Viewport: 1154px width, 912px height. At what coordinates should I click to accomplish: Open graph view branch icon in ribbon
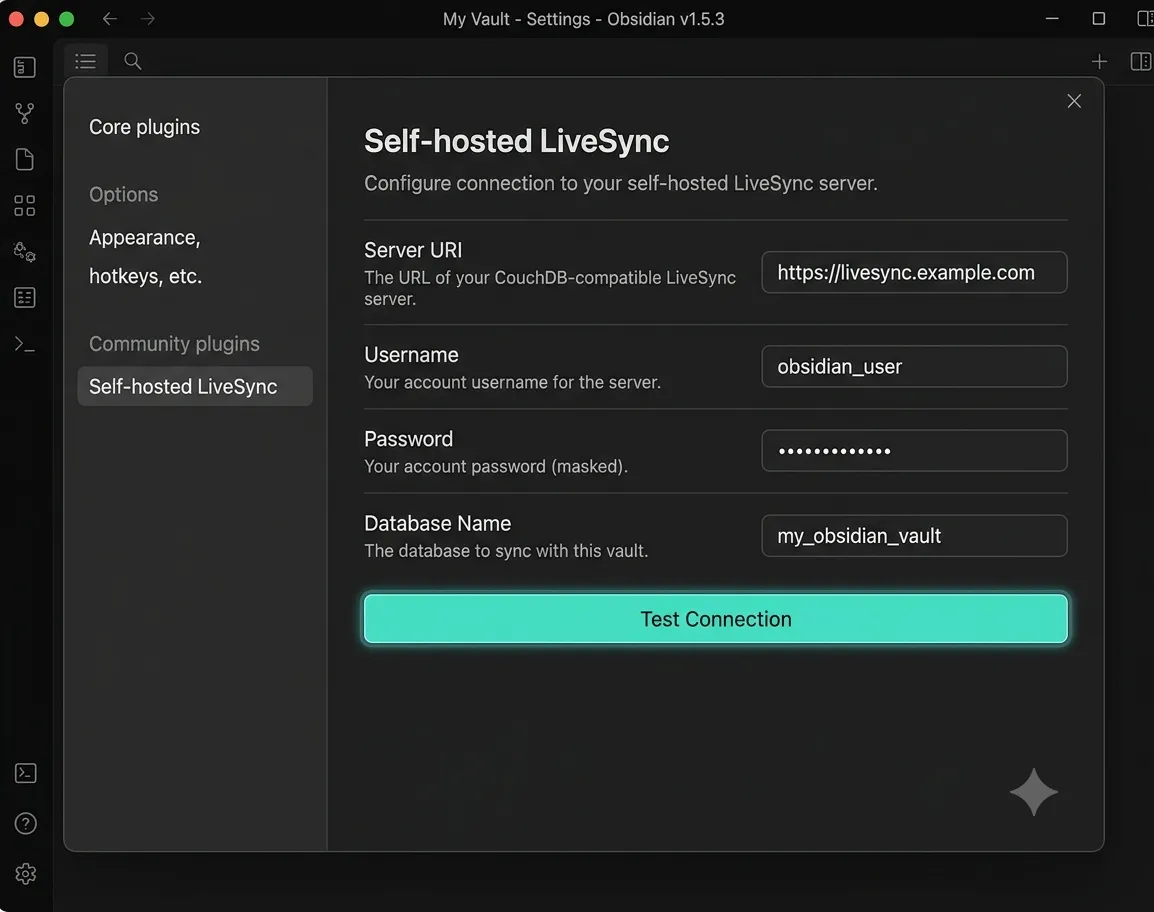(x=24, y=113)
